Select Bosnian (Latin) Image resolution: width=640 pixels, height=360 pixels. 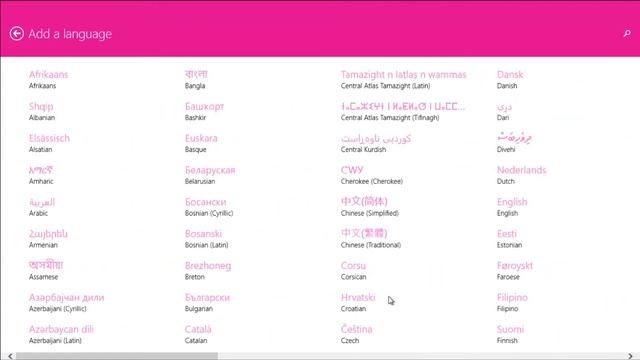point(206,239)
